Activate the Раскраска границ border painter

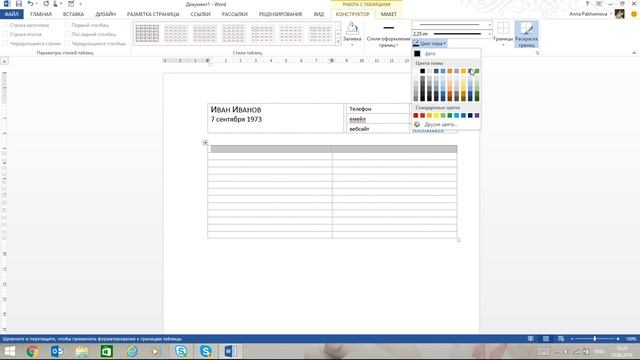[526, 34]
